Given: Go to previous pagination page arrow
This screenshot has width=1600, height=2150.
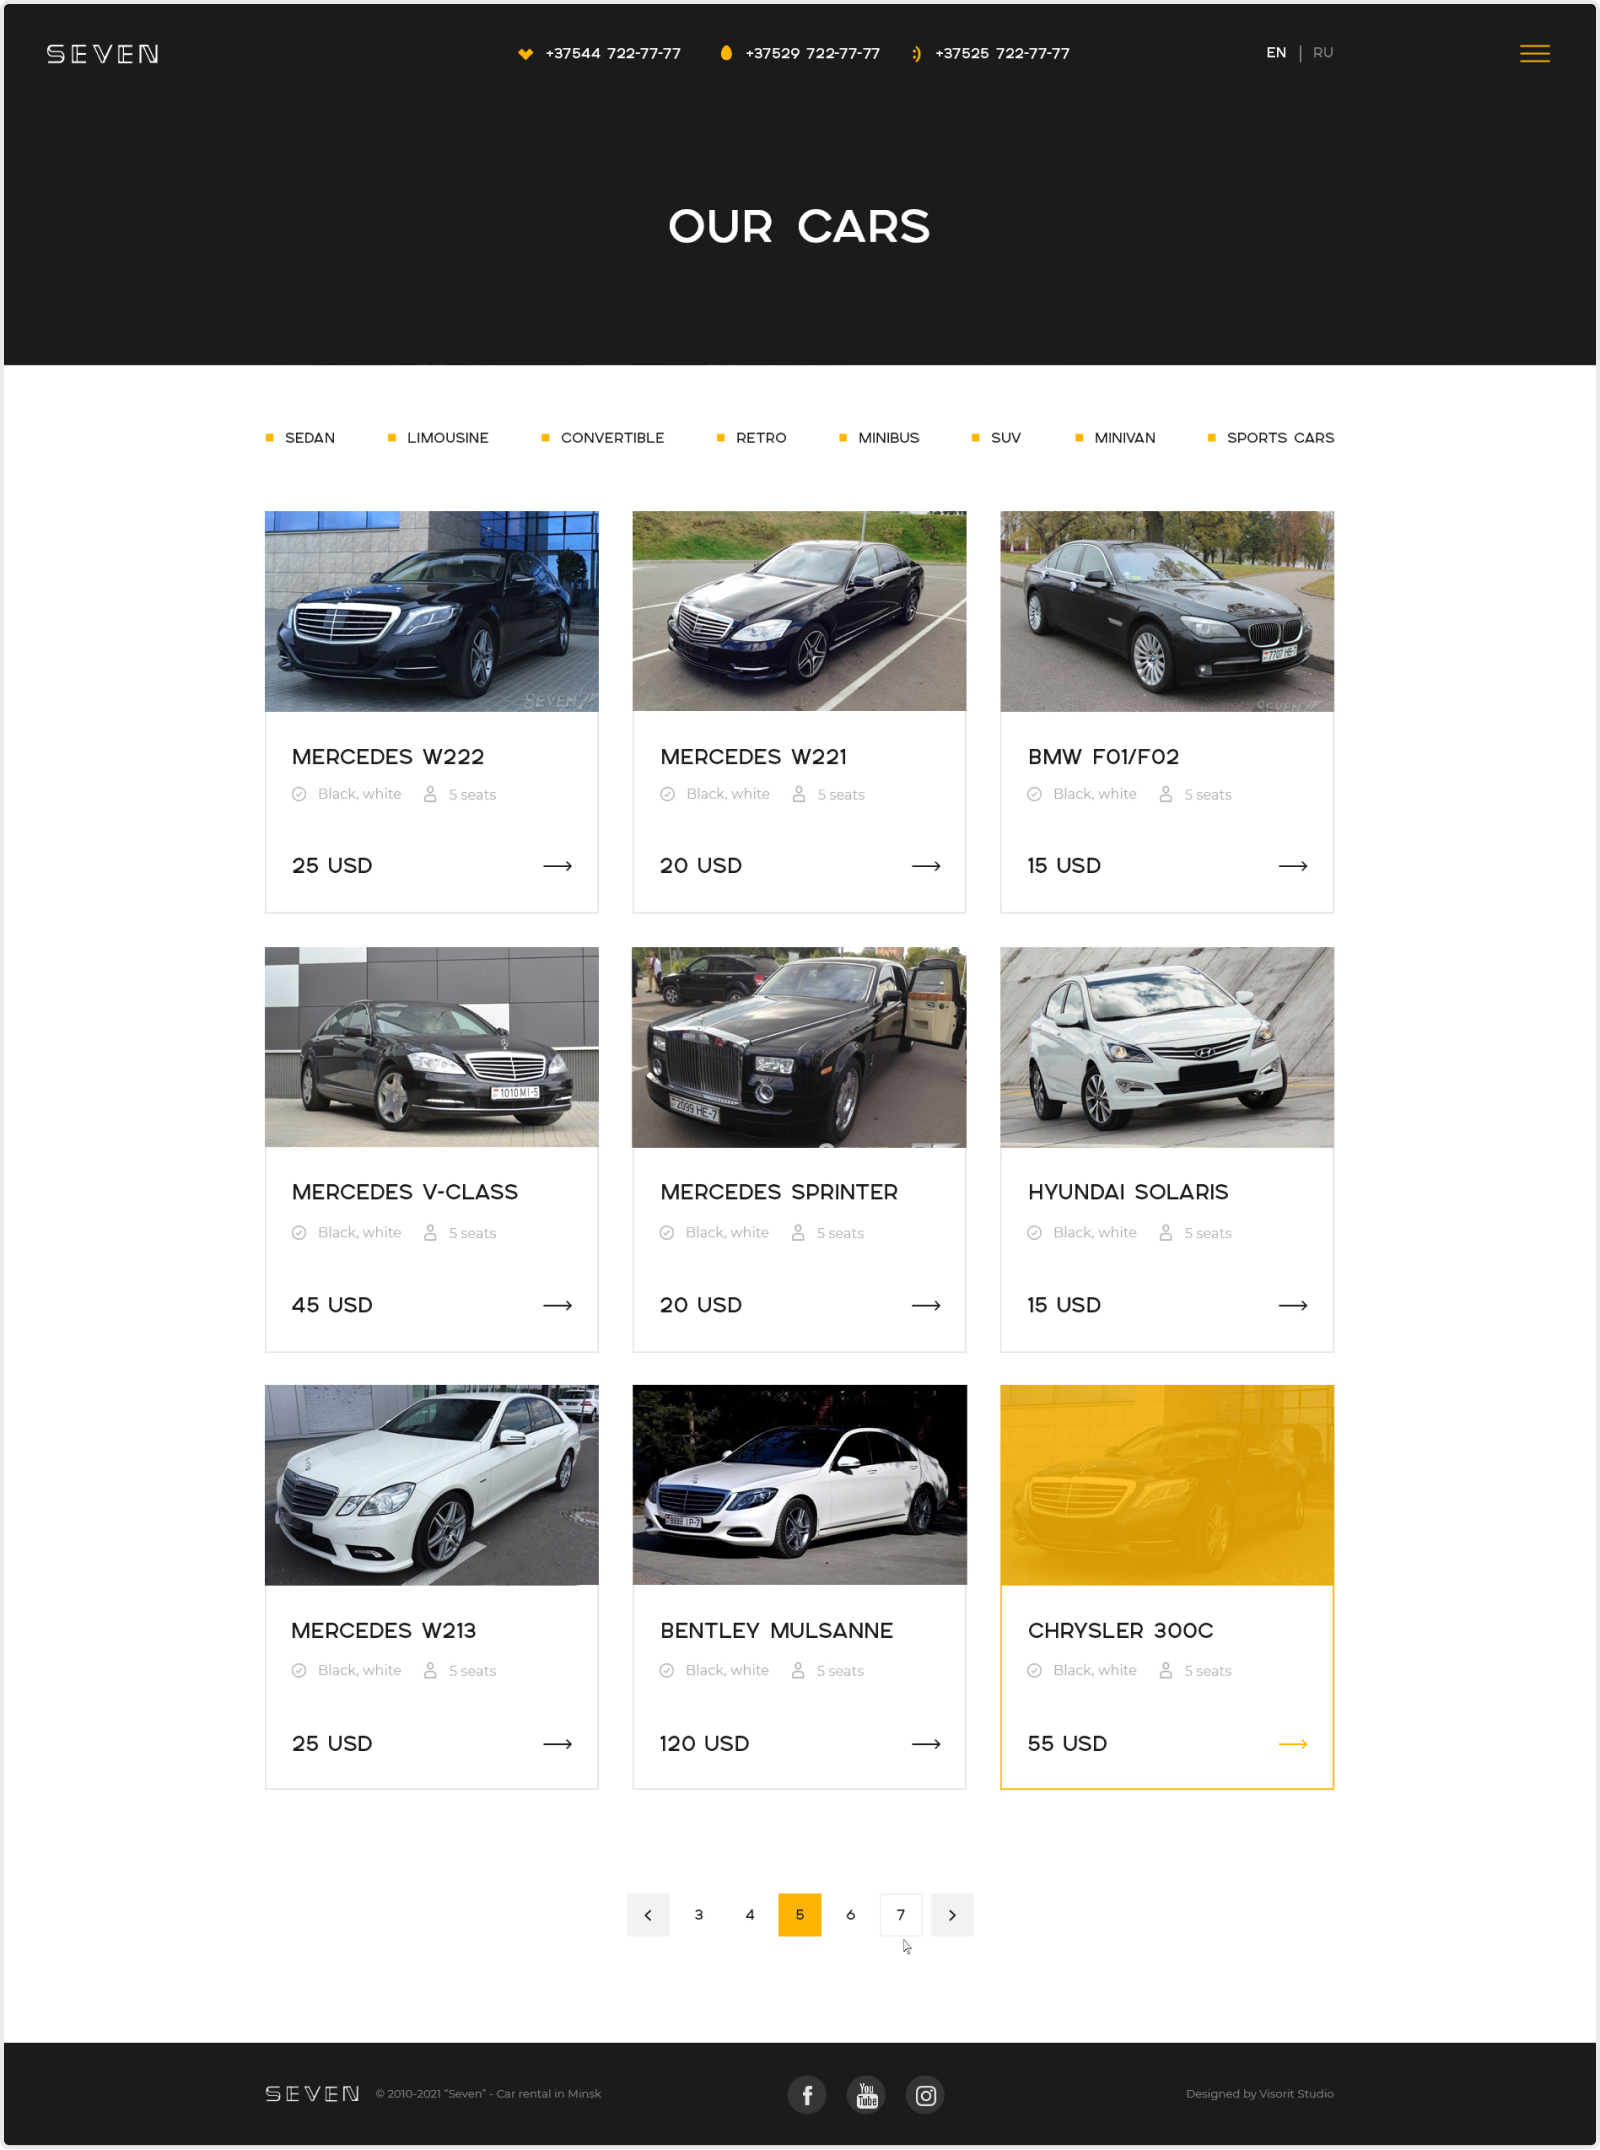Looking at the screenshot, I should [648, 1915].
